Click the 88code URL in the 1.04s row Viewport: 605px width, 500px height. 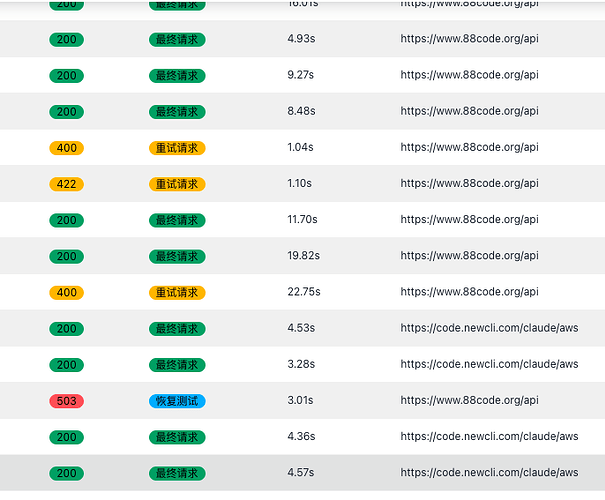coord(469,147)
